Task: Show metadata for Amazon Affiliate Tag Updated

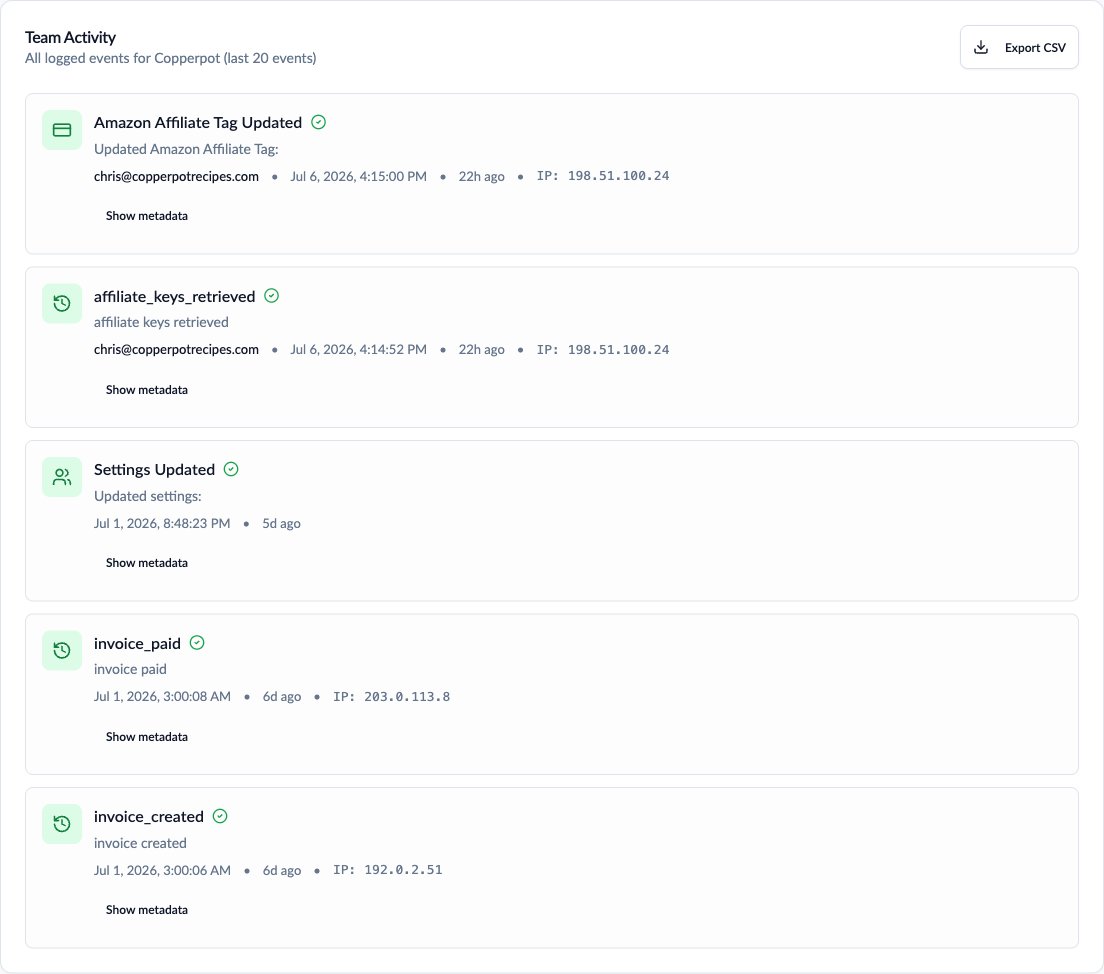Action: (146, 216)
